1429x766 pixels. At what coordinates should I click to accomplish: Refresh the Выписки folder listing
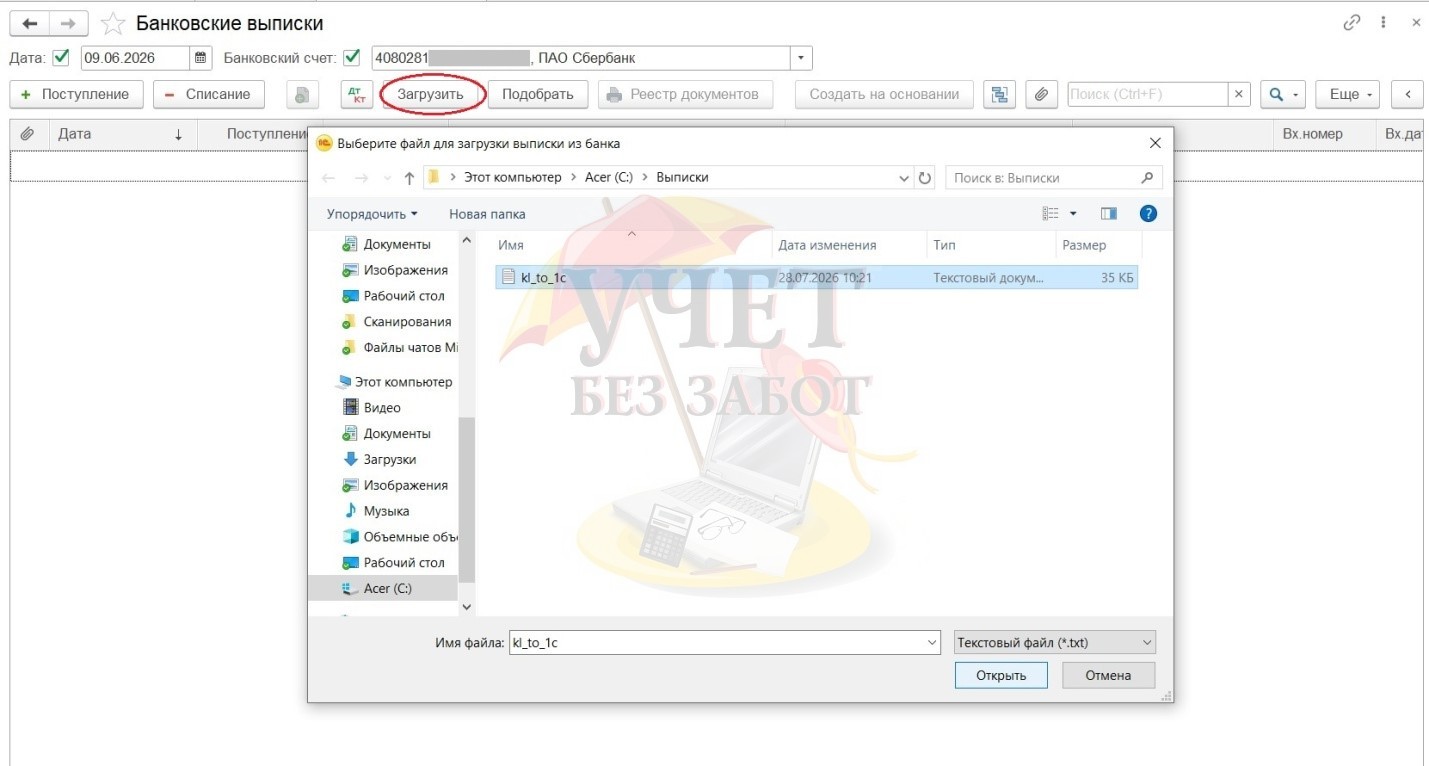click(925, 178)
